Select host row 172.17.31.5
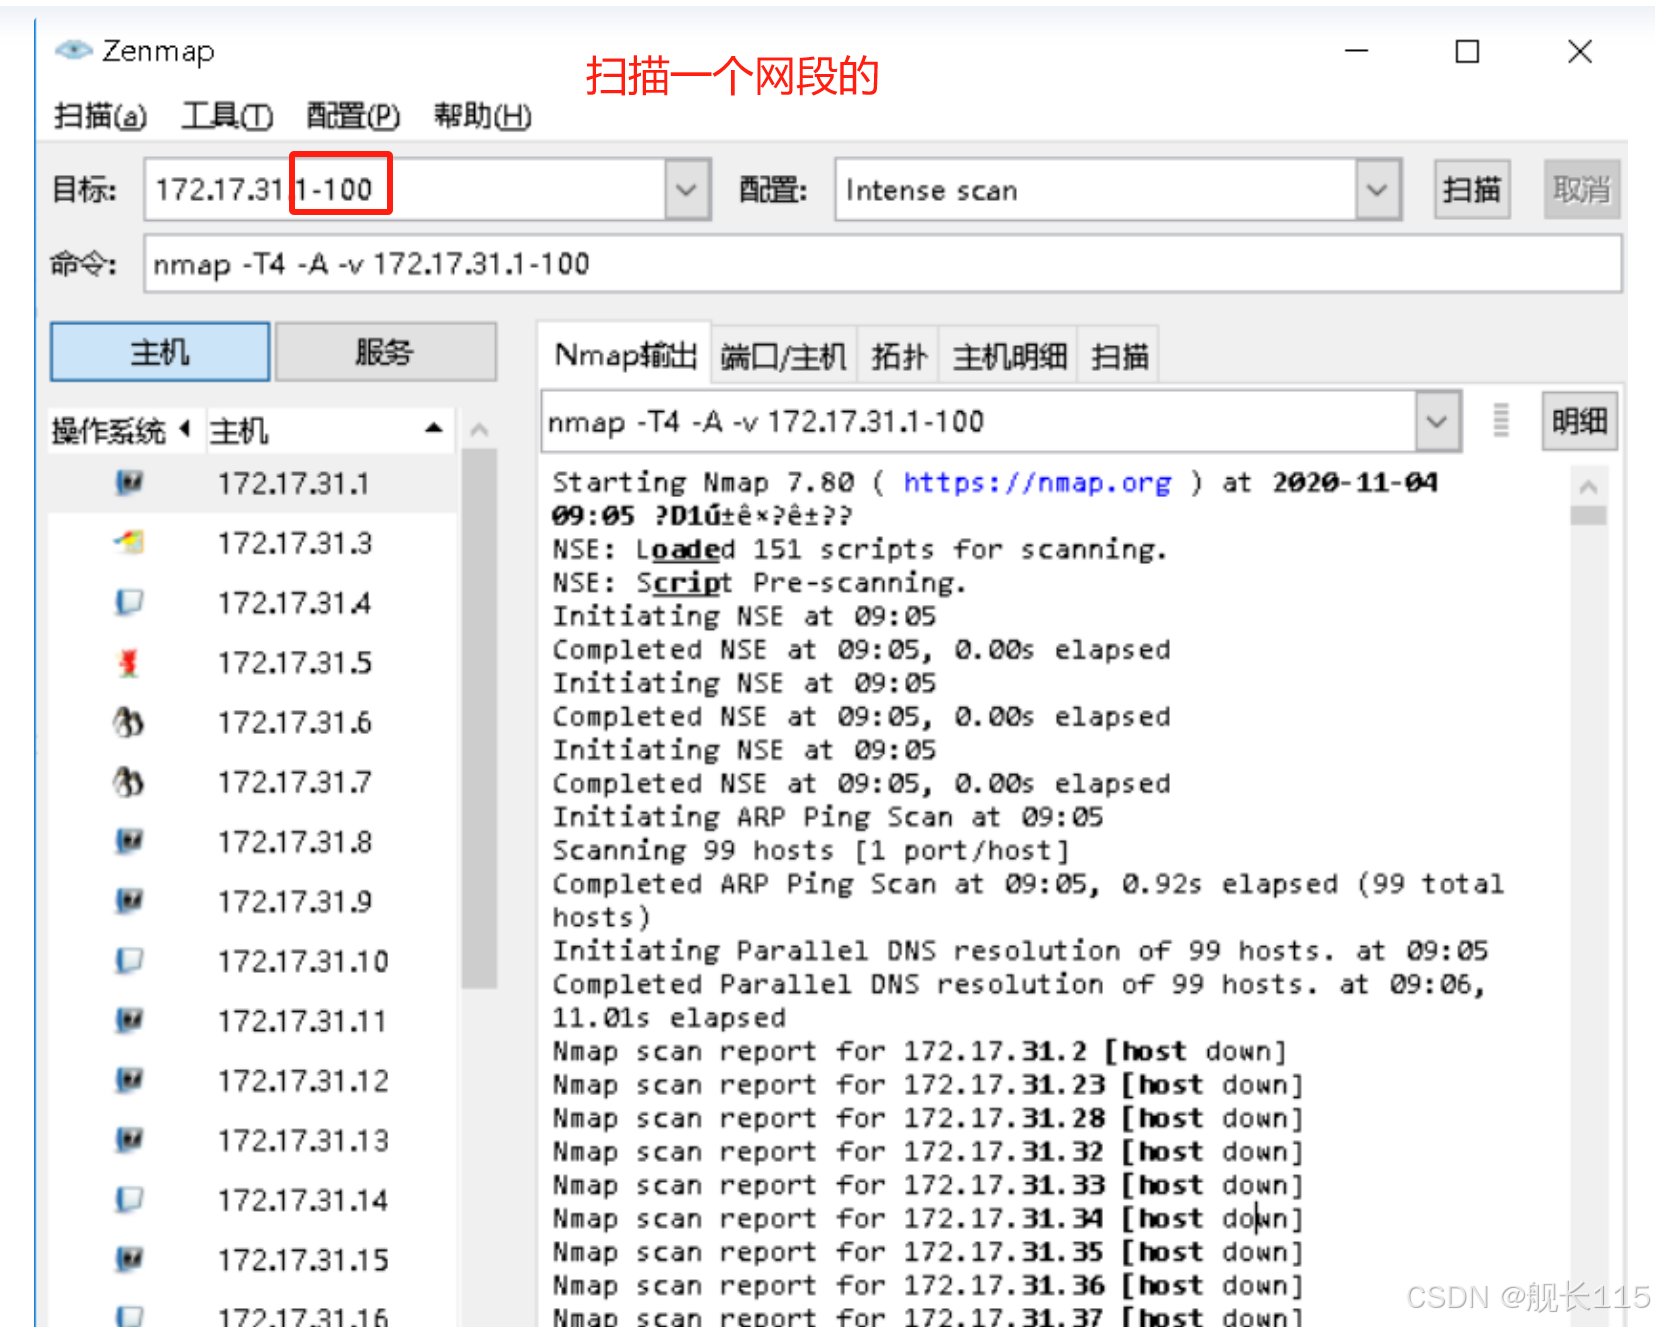Viewport: 1655px width, 1327px height. click(x=253, y=662)
